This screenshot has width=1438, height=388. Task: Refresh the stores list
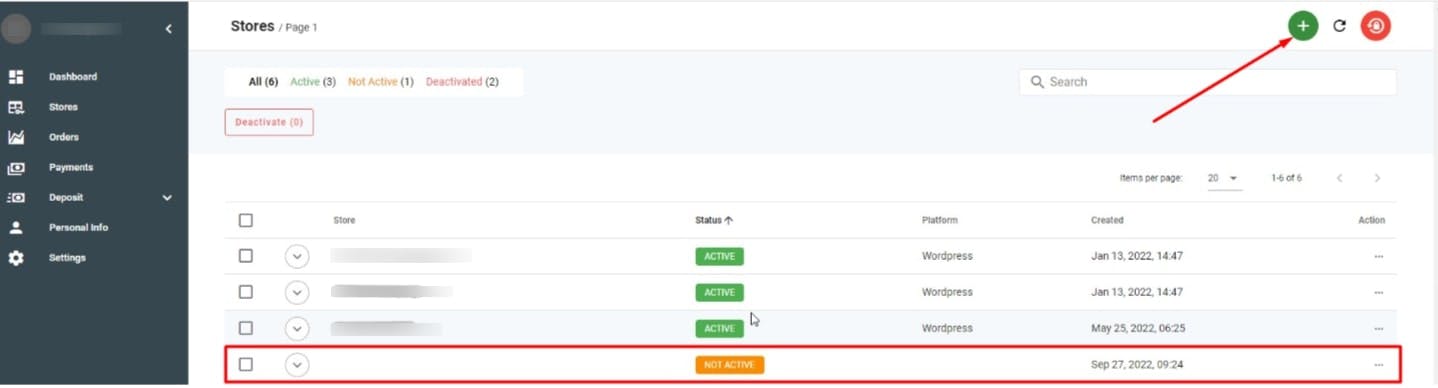(1340, 26)
